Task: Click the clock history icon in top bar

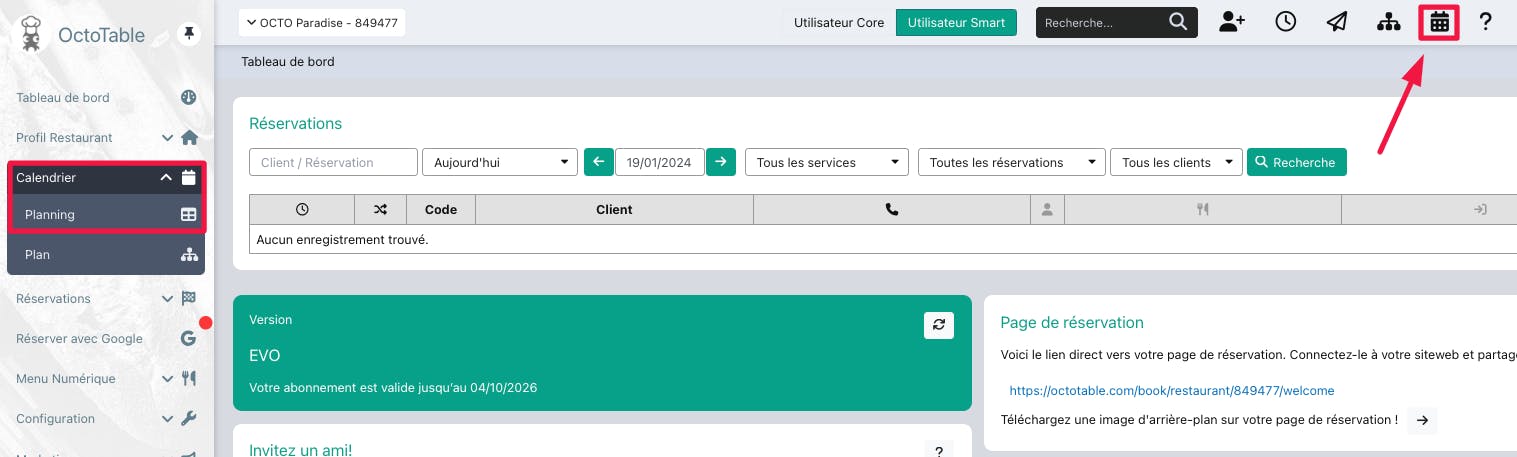Action: click(x=1285, y=22)
